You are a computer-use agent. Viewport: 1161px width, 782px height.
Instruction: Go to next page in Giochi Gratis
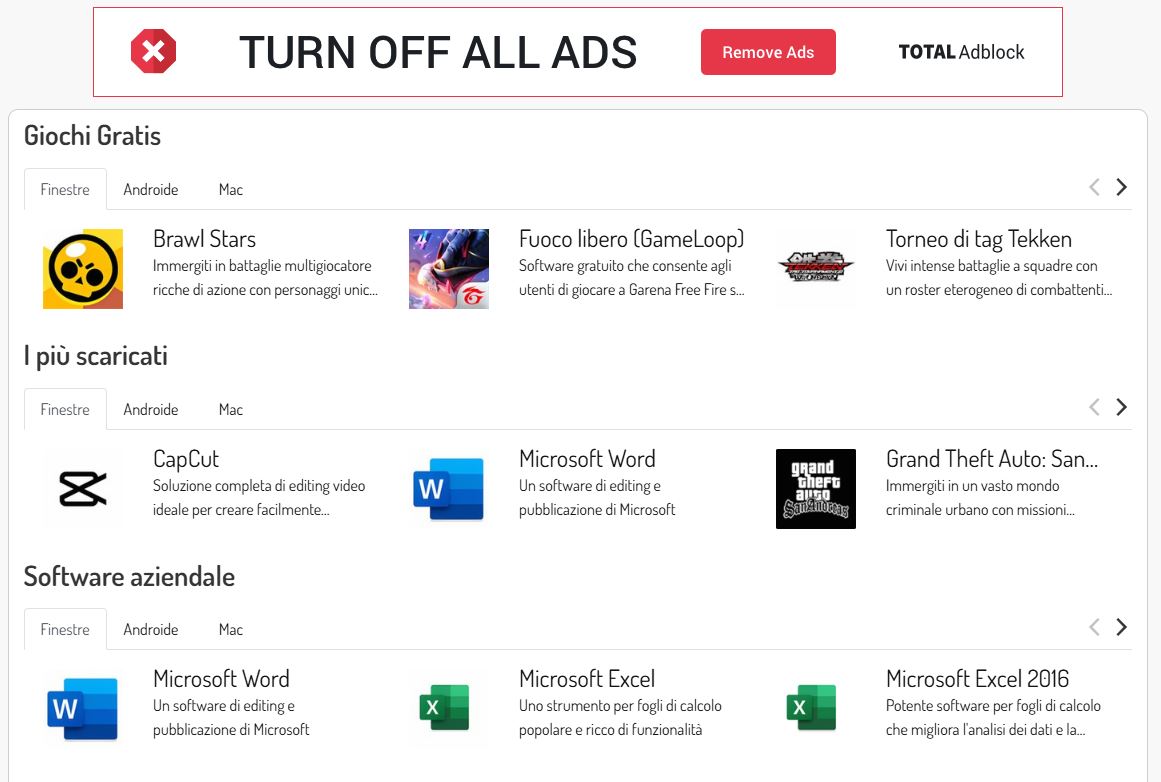click(x=1121, y=187)
